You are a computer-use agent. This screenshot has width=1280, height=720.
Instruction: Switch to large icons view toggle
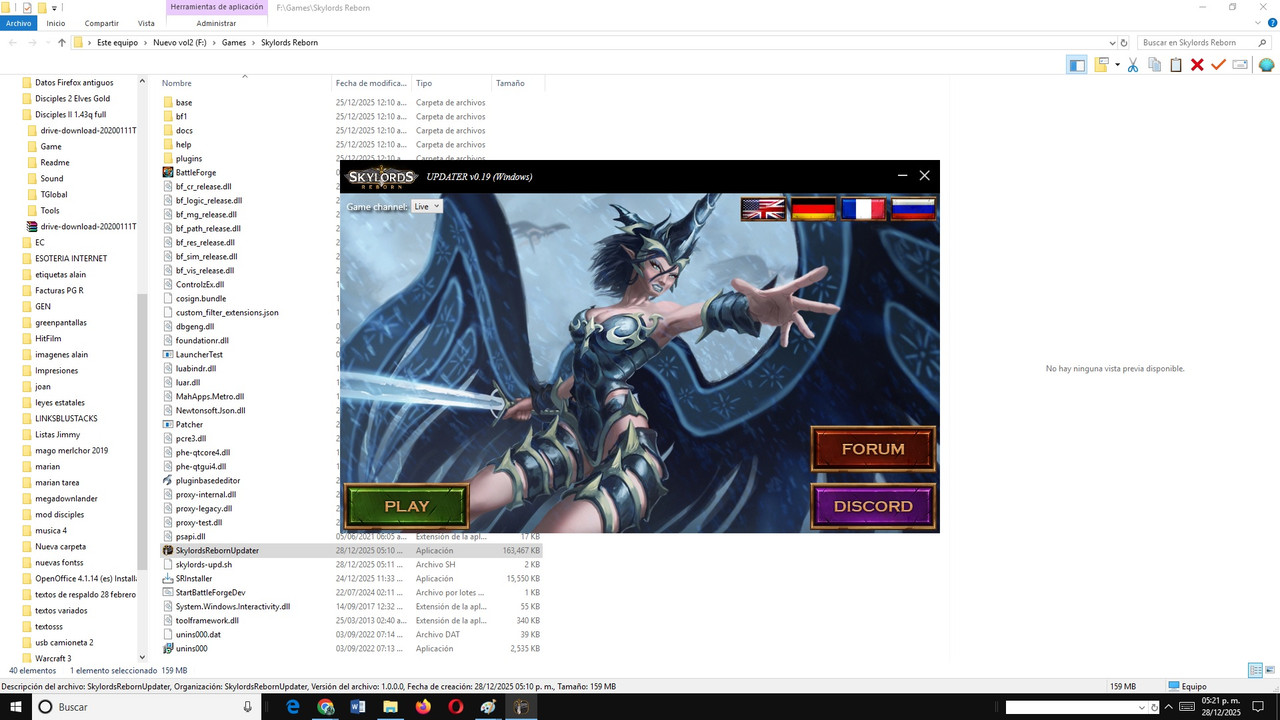[x=1269, y=670]
